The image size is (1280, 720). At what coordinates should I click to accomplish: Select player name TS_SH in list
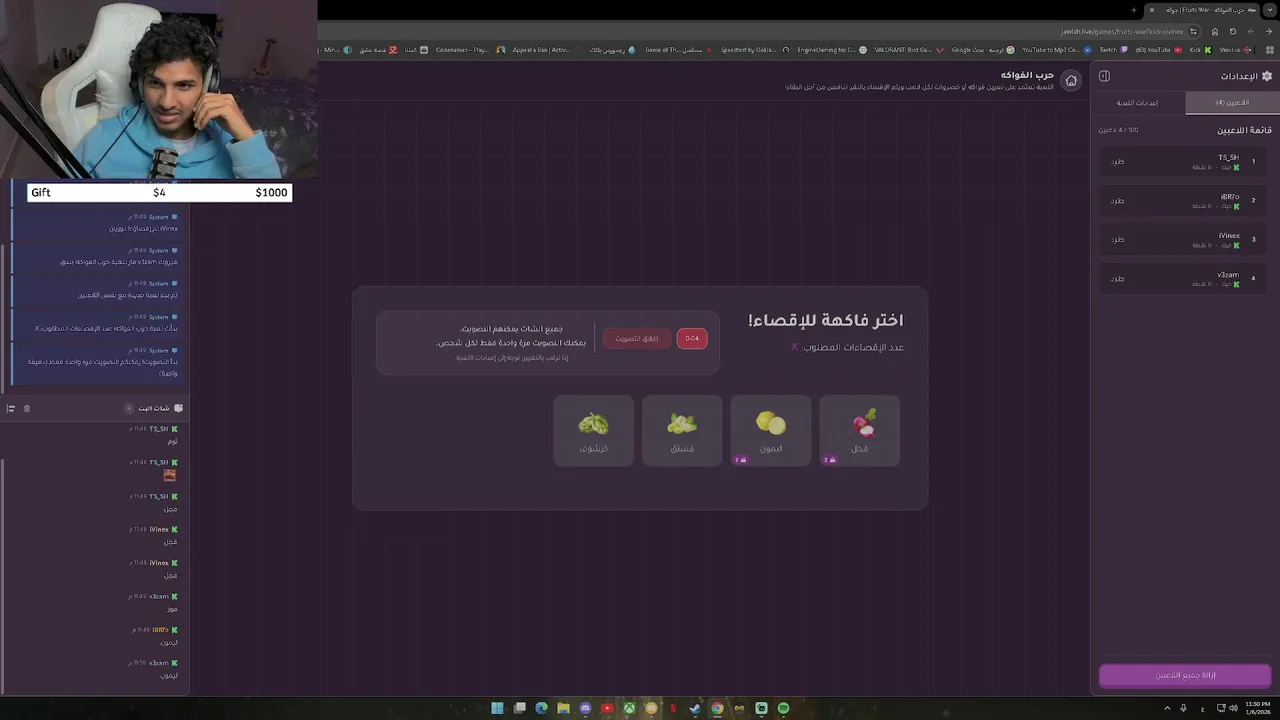point(1228,157)
